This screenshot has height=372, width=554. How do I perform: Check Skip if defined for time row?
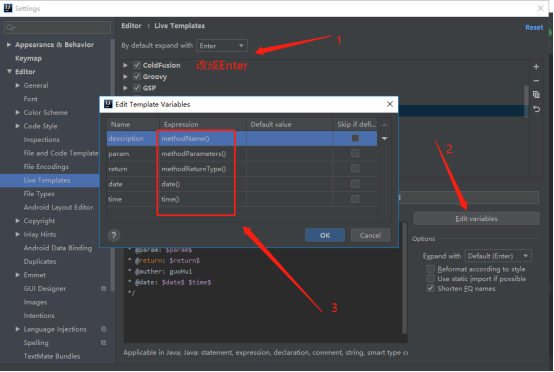coord(355,199)
